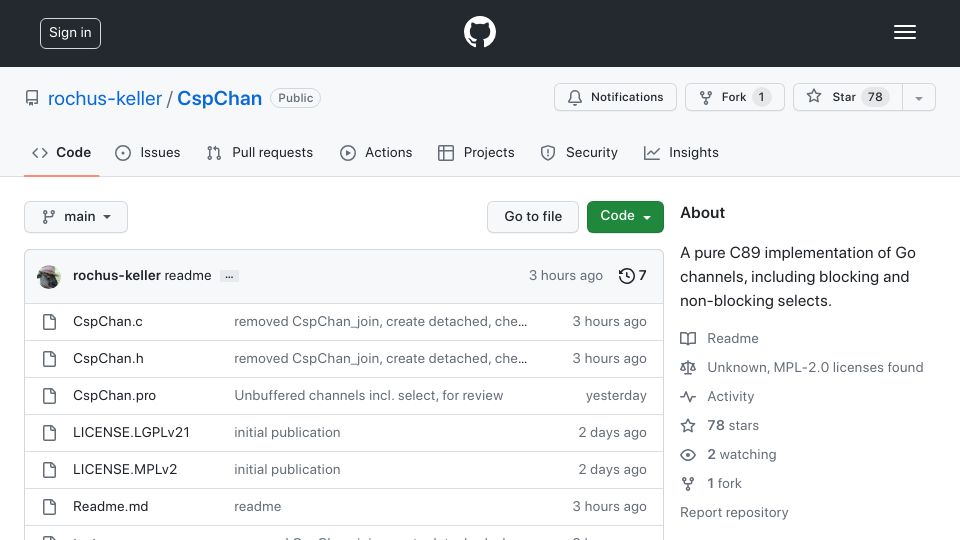This screenshot has width=960, height=540.
Task: Open CspChan.h commit message about CspChan_join
Action: (x=380, y=358)
